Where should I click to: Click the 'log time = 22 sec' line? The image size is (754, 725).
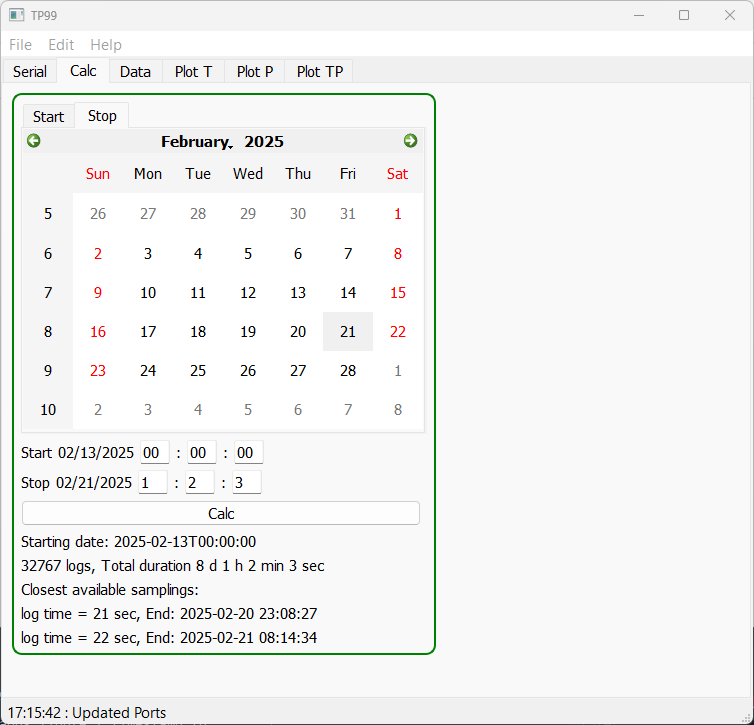tap(169, 638)
